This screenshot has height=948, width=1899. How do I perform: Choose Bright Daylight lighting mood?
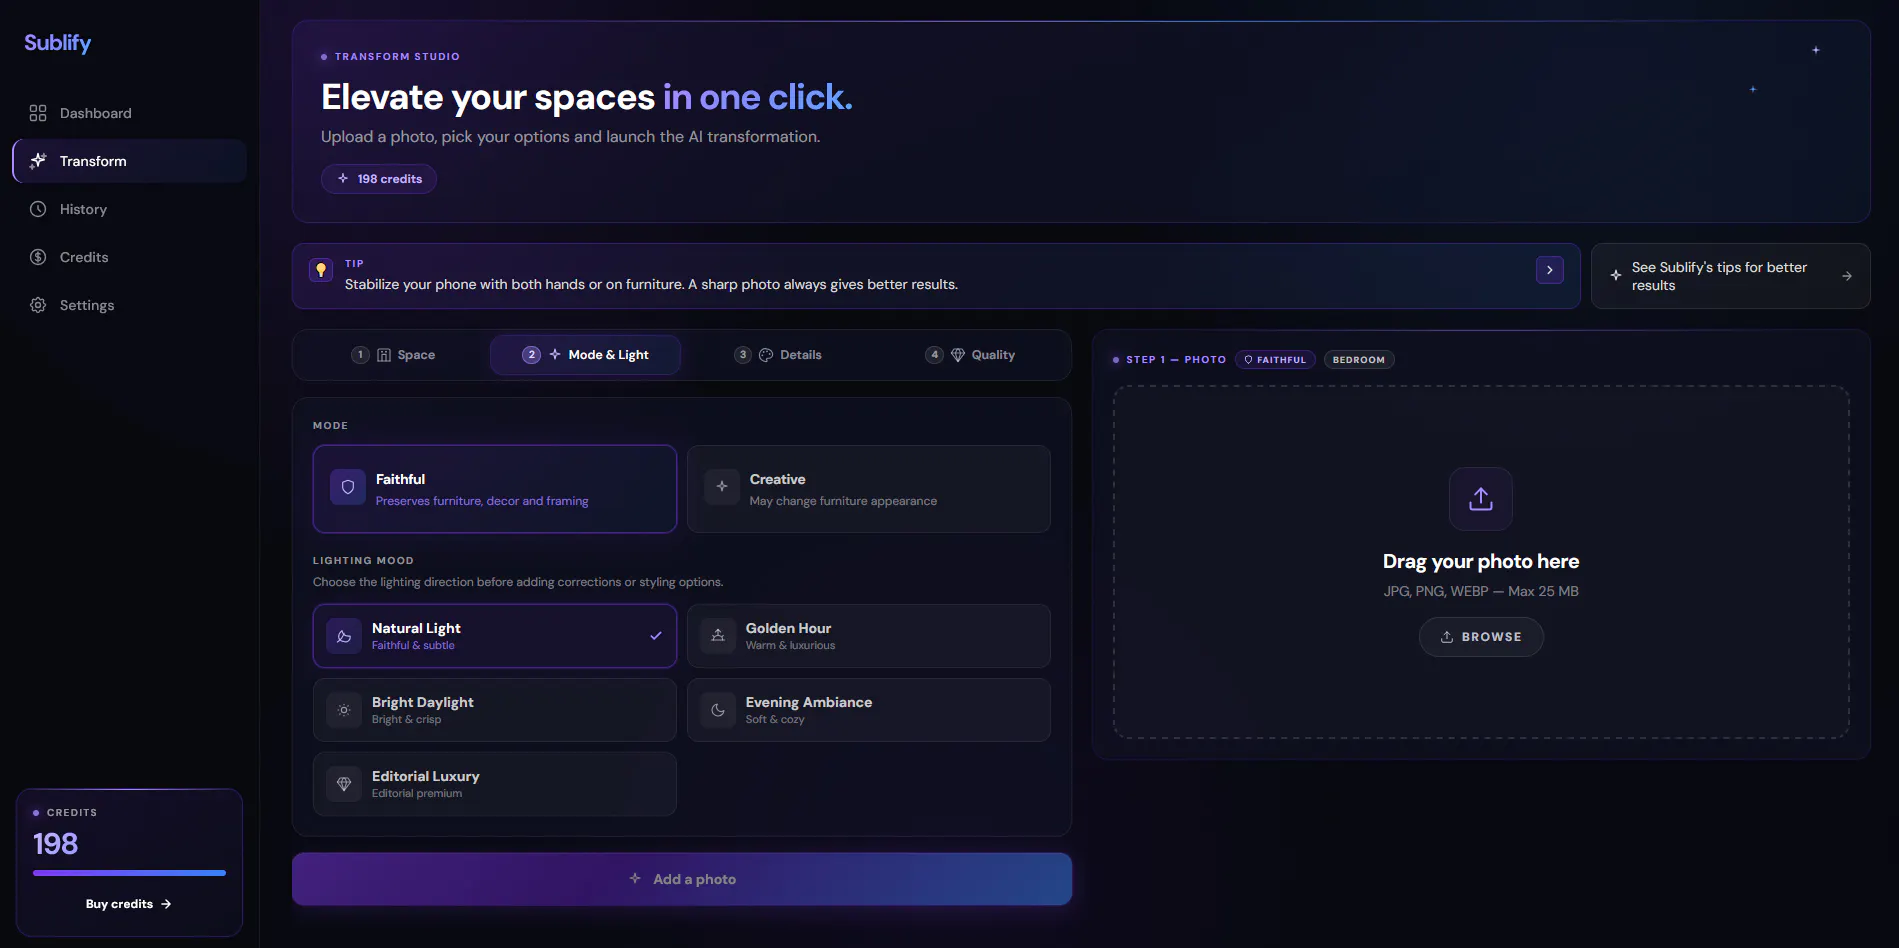coord(495,710)
